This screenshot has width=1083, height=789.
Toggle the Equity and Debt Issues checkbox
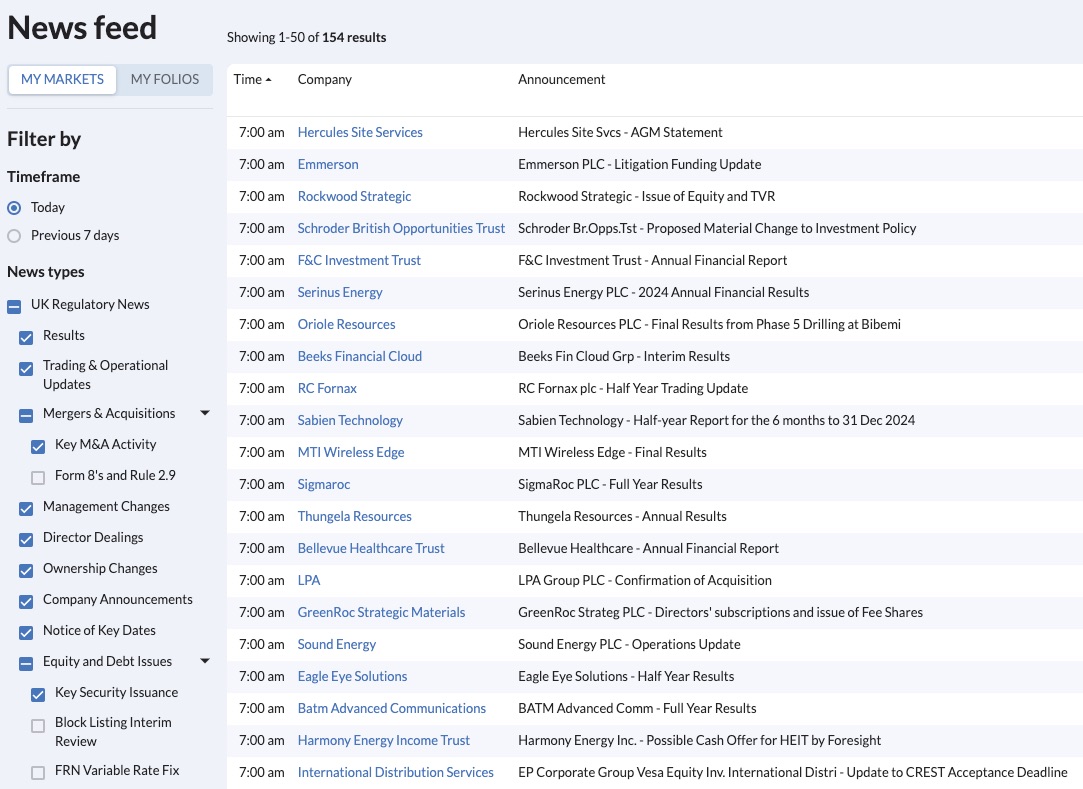(x=26, y=664)
